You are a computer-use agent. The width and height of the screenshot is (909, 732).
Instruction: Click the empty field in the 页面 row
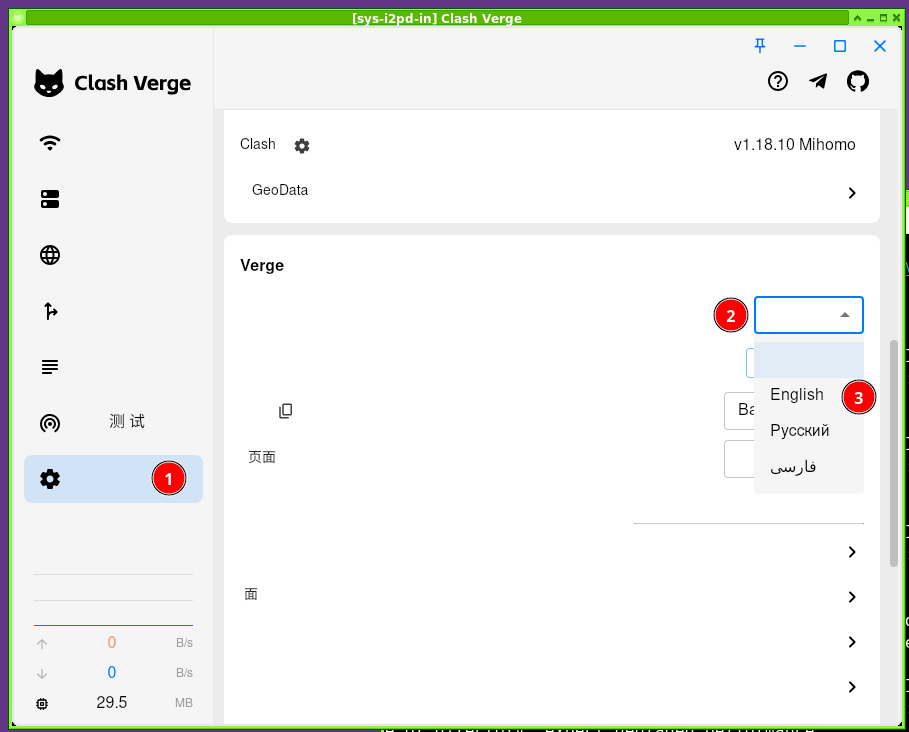pos(739,459)
